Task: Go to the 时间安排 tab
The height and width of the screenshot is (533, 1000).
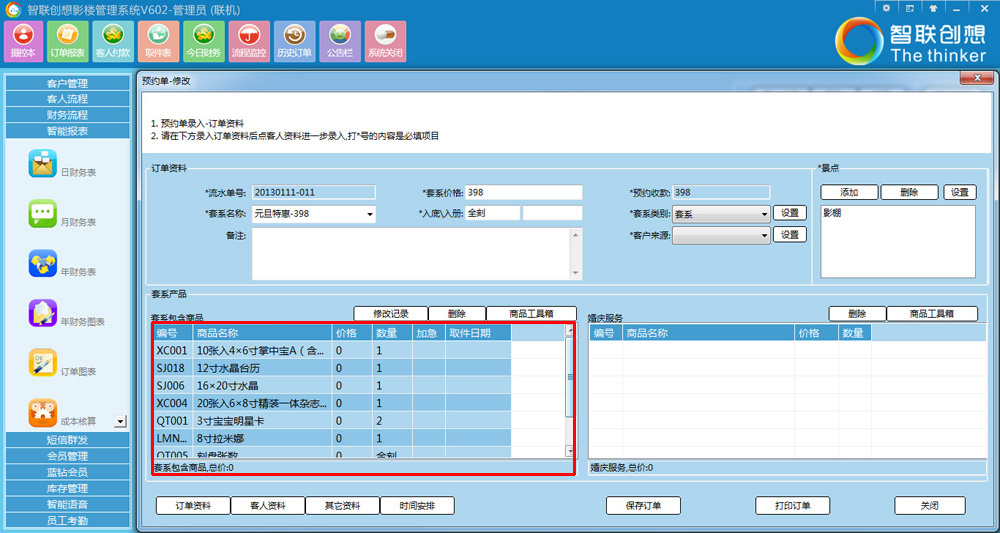Action: tap(417, 506)
